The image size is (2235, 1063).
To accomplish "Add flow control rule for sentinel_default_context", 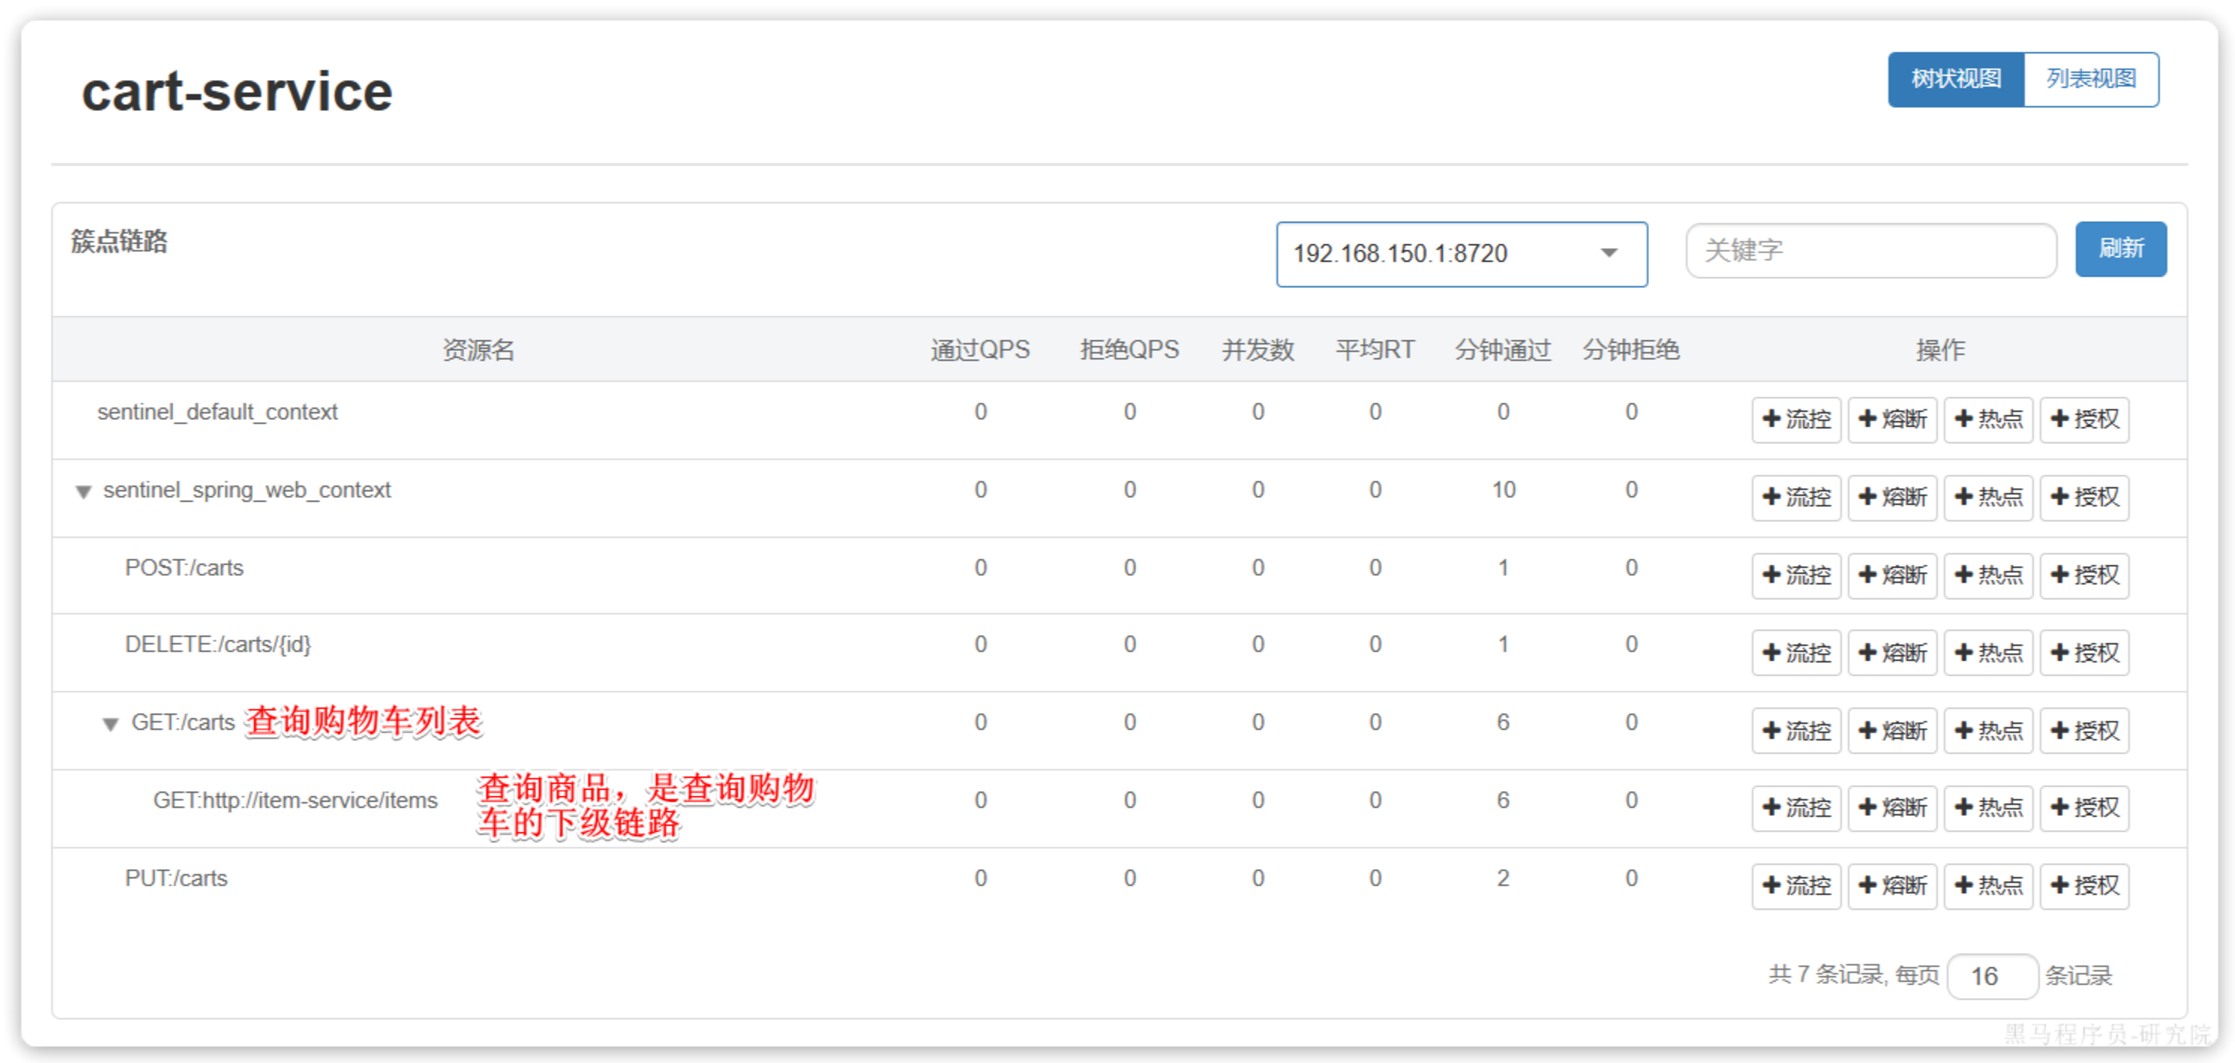I will pos(1795,419).
